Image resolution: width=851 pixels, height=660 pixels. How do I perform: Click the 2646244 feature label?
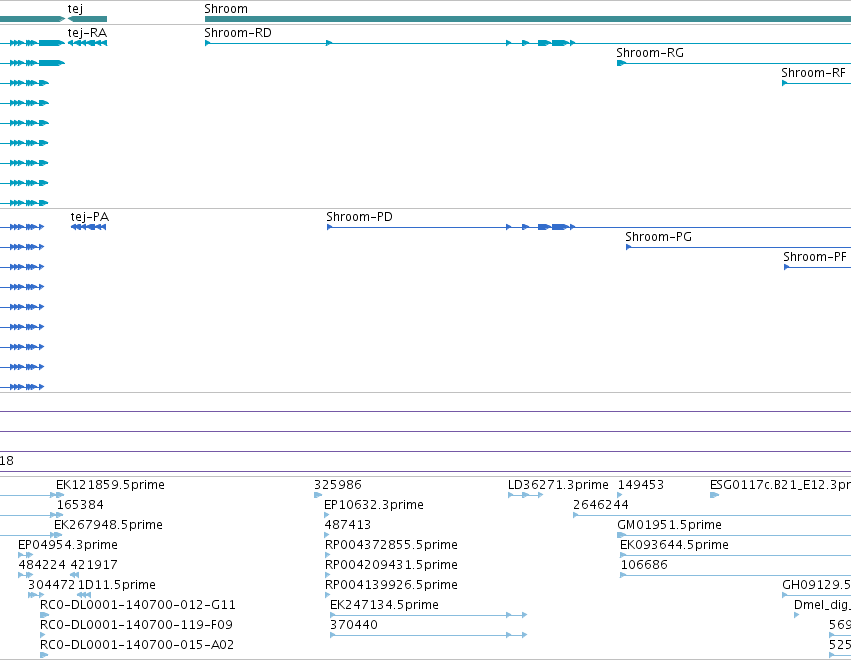(601, 505)
